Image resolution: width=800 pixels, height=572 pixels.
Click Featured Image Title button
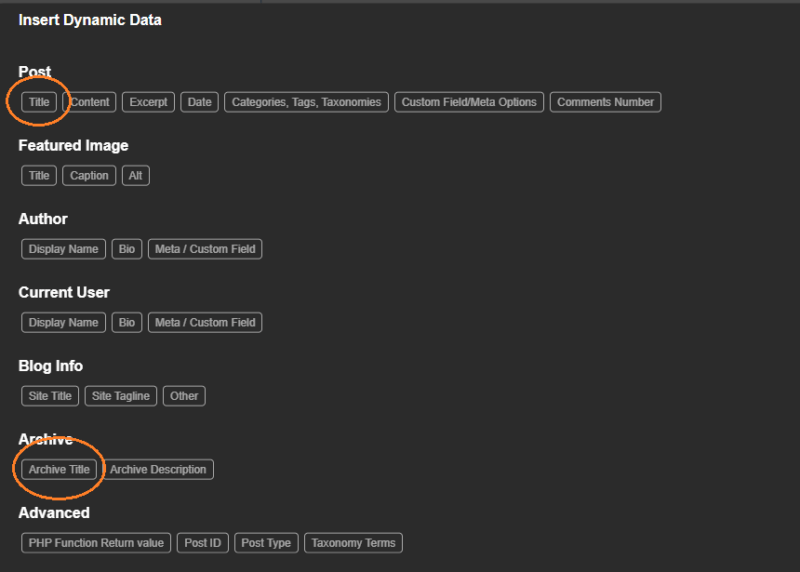[39, 176]
